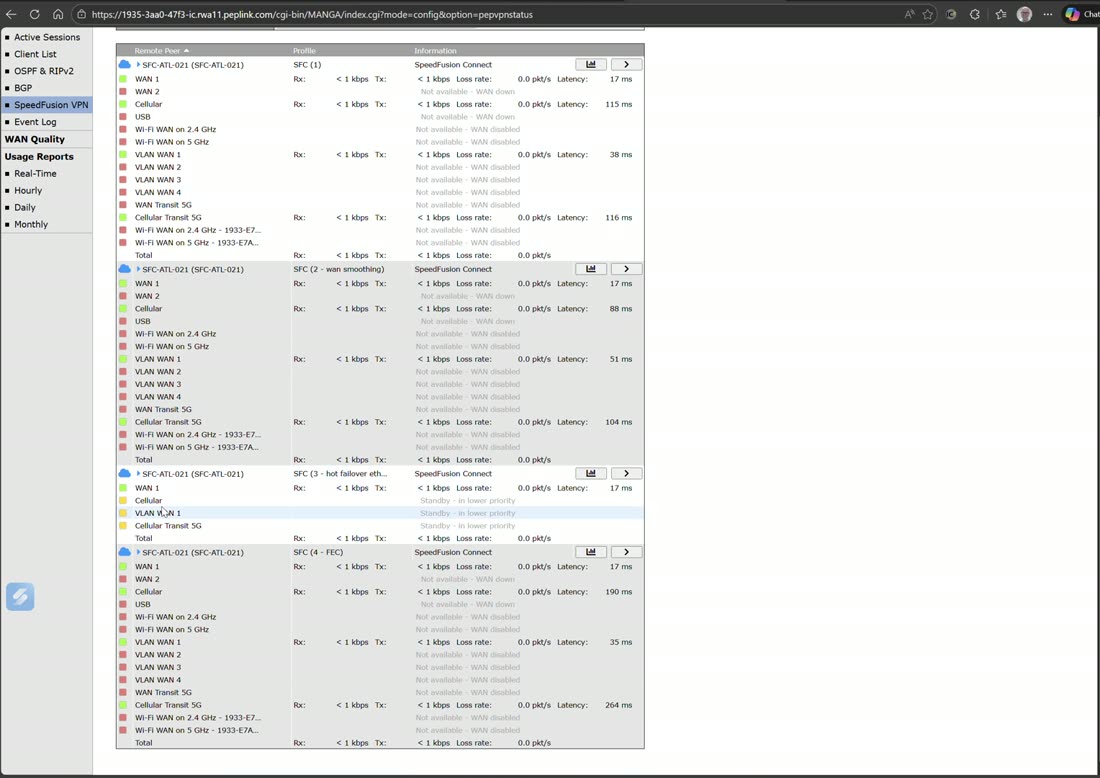
Task: Open Hourly usage report
Action: [x=28, y=190]
